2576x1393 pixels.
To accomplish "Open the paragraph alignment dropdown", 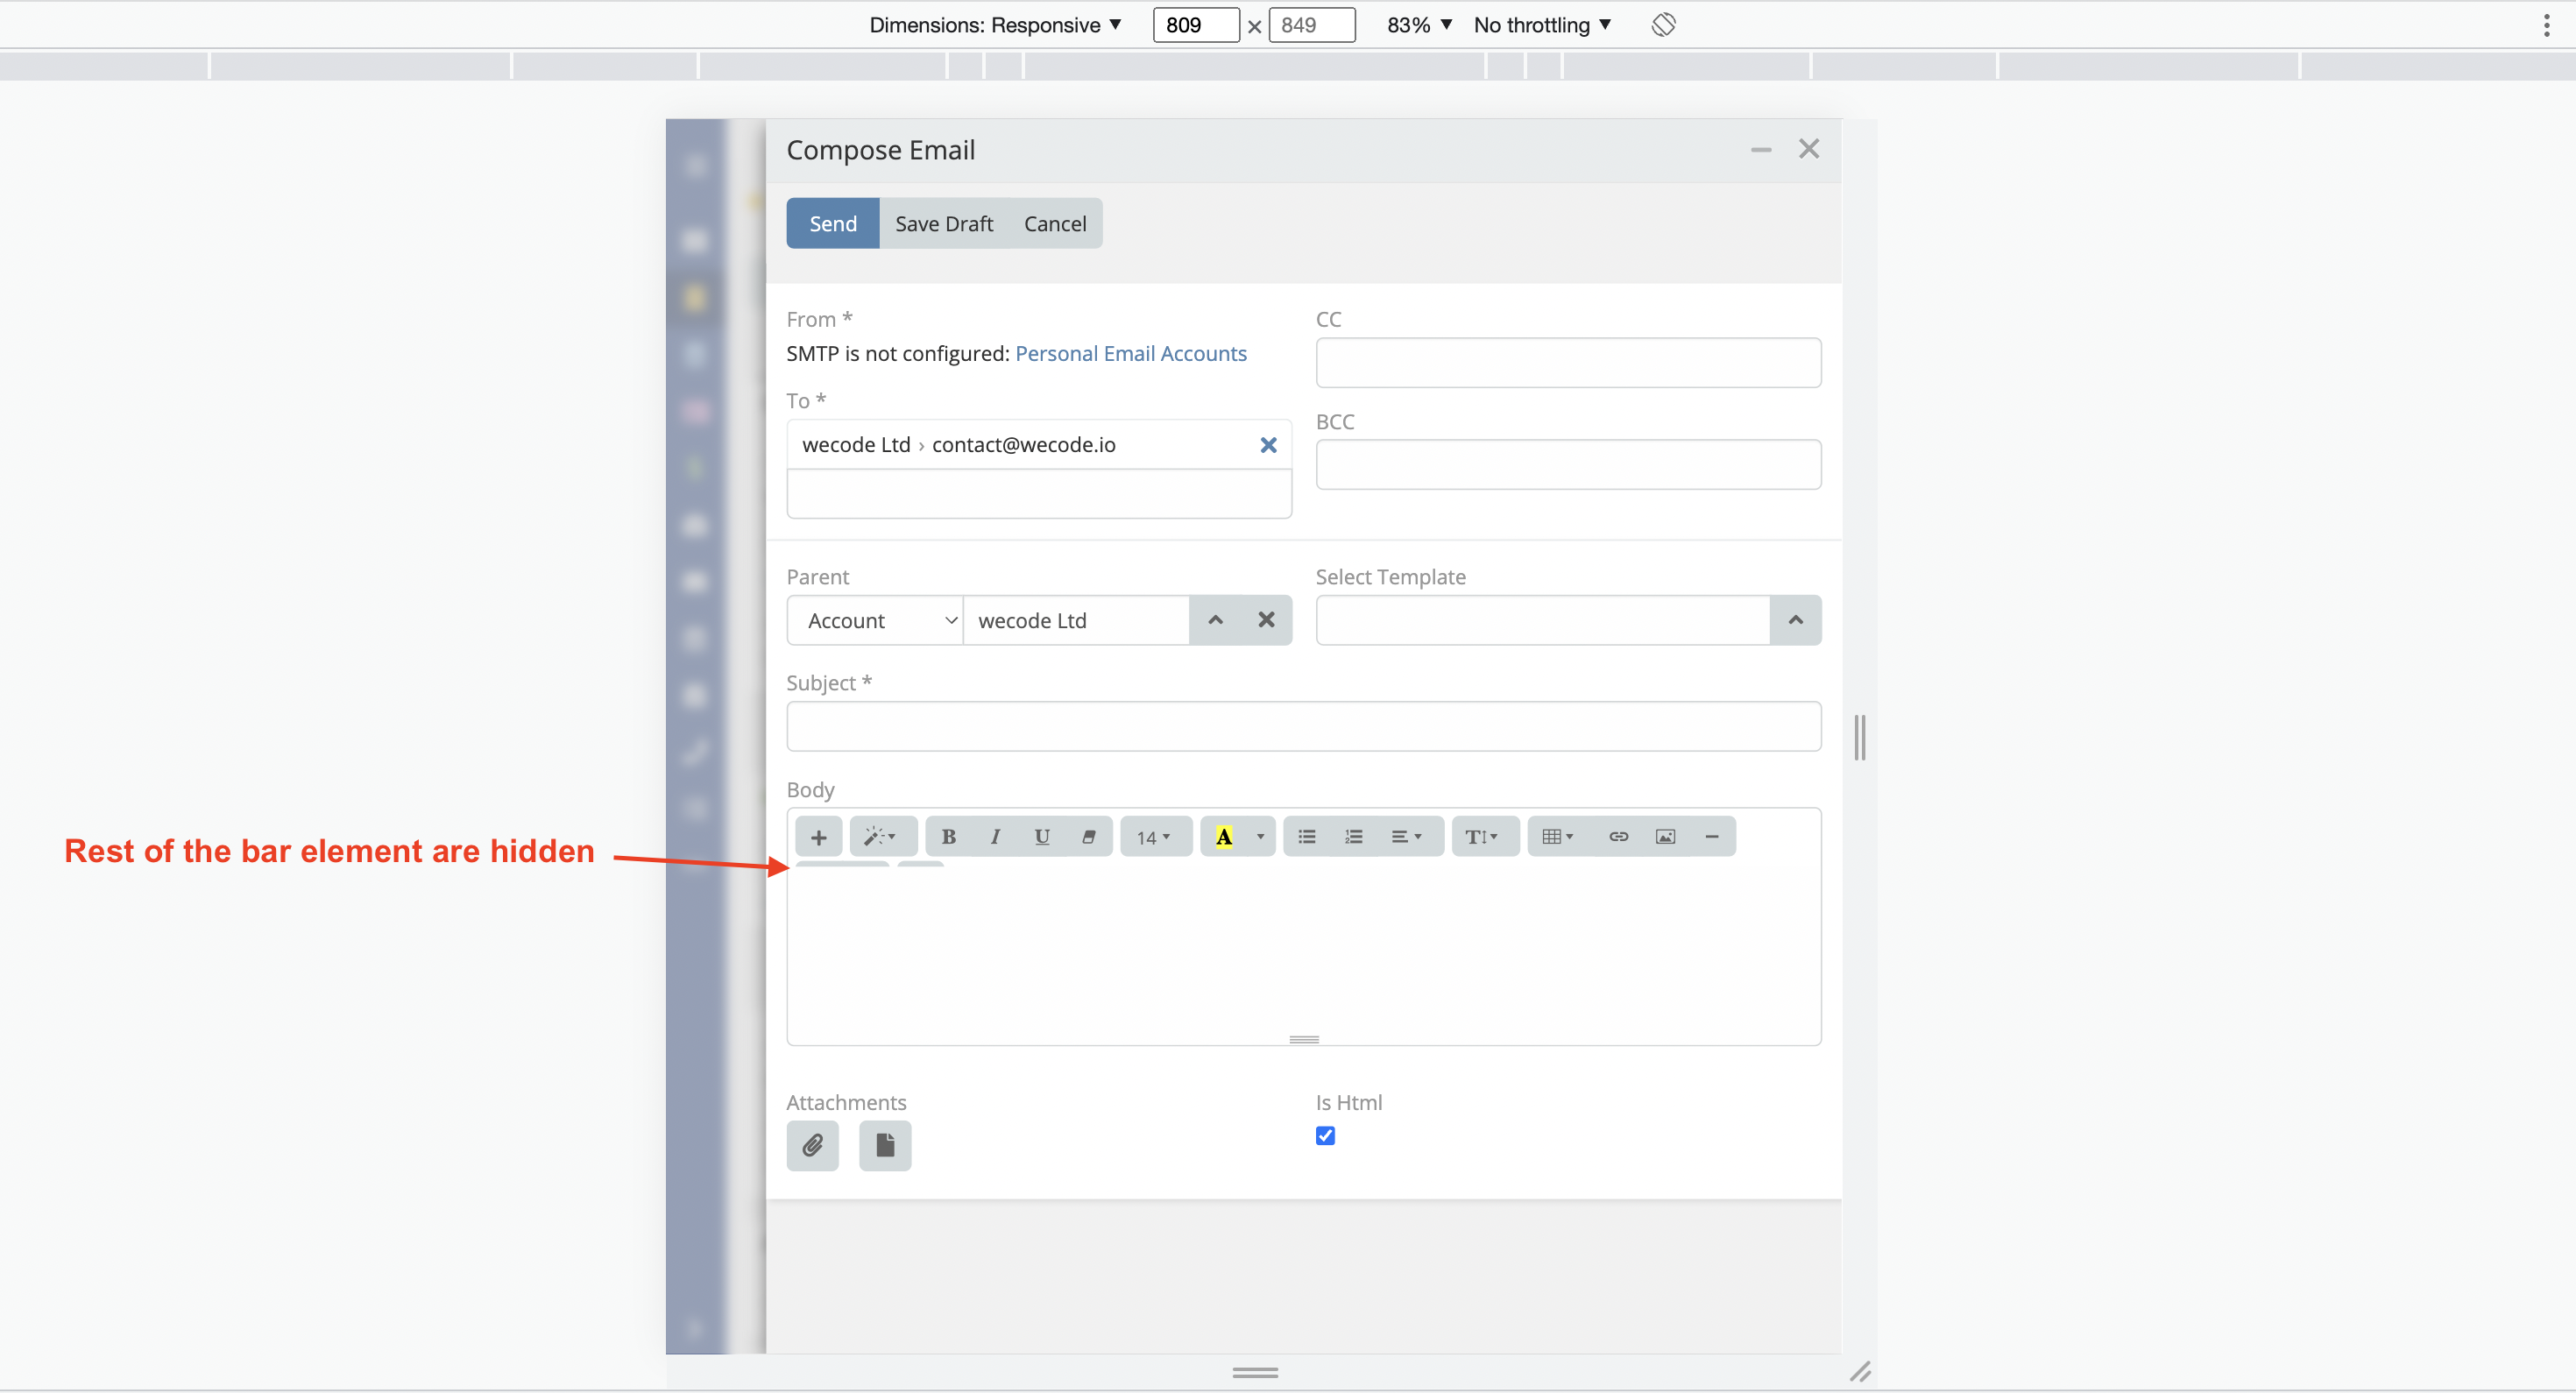I will click(1408, 836).
